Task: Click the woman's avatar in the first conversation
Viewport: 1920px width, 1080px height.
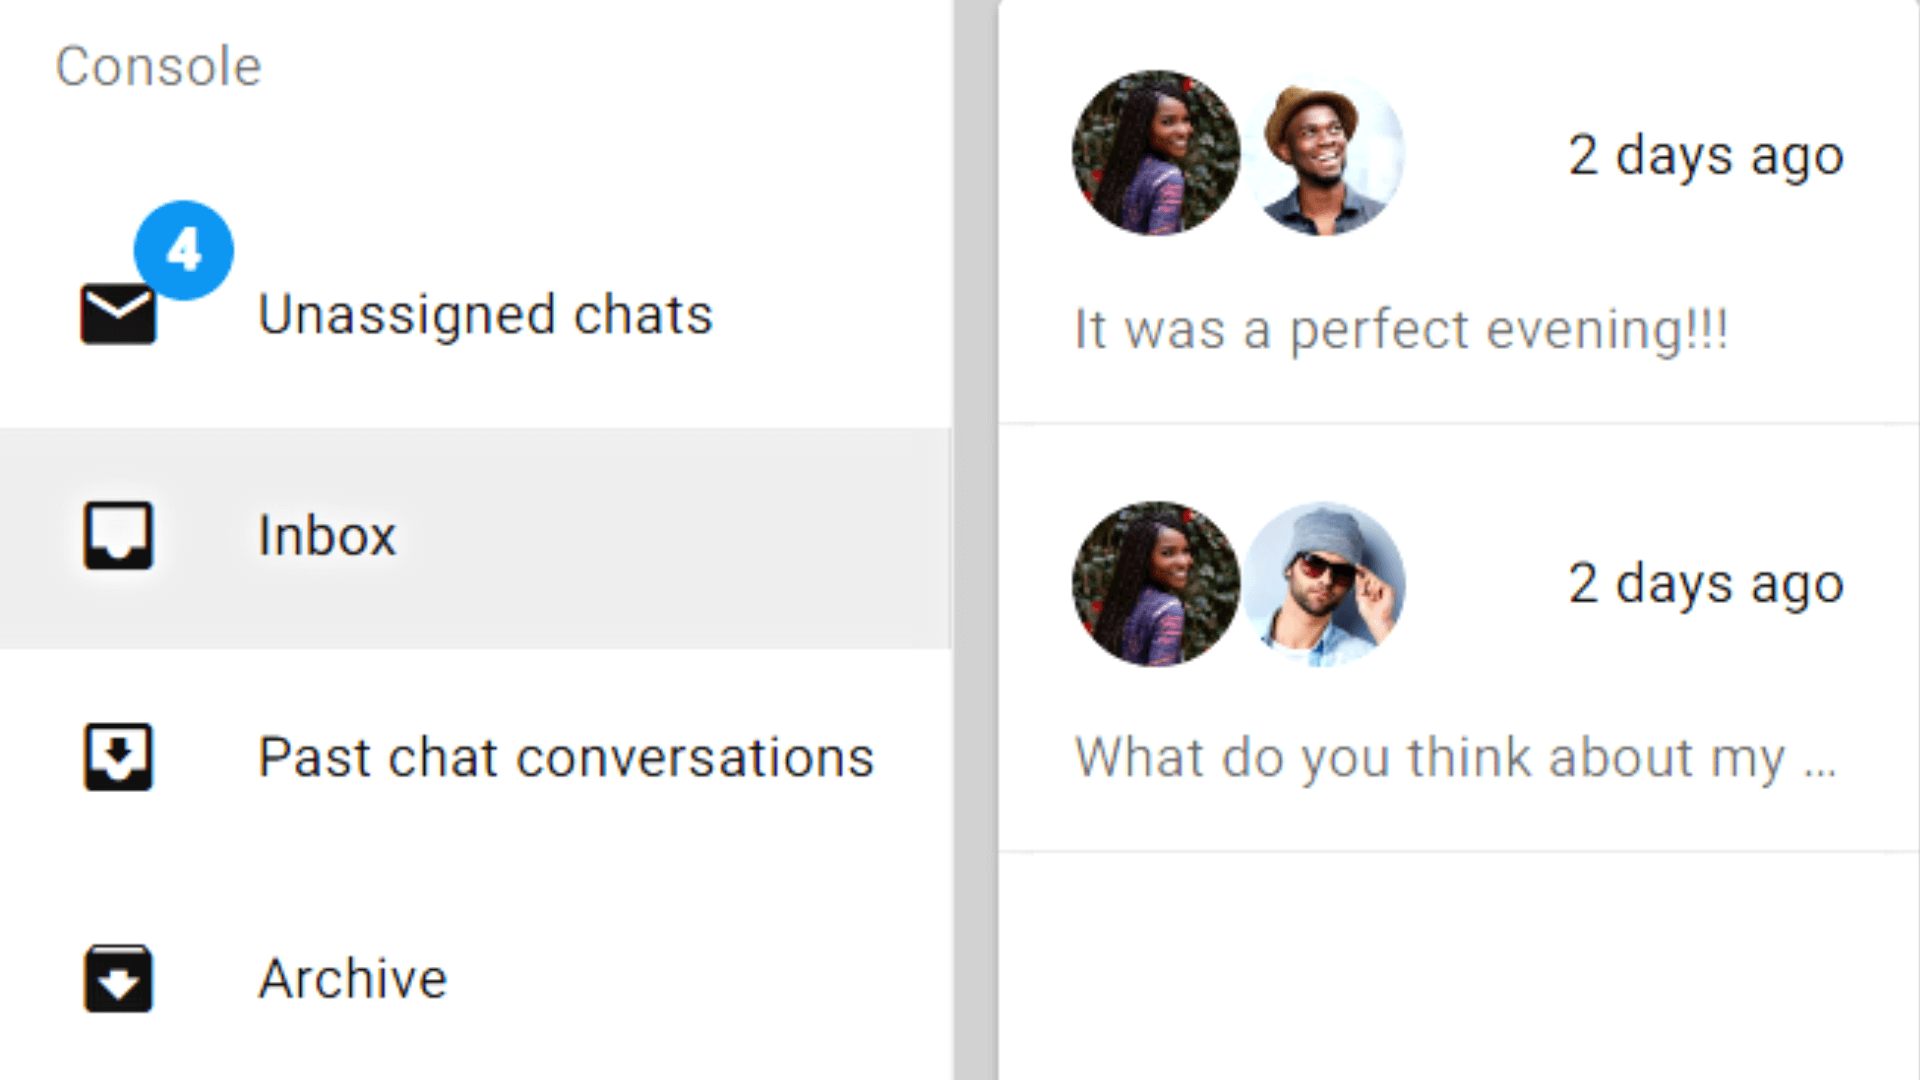Action: [1154, 152]
